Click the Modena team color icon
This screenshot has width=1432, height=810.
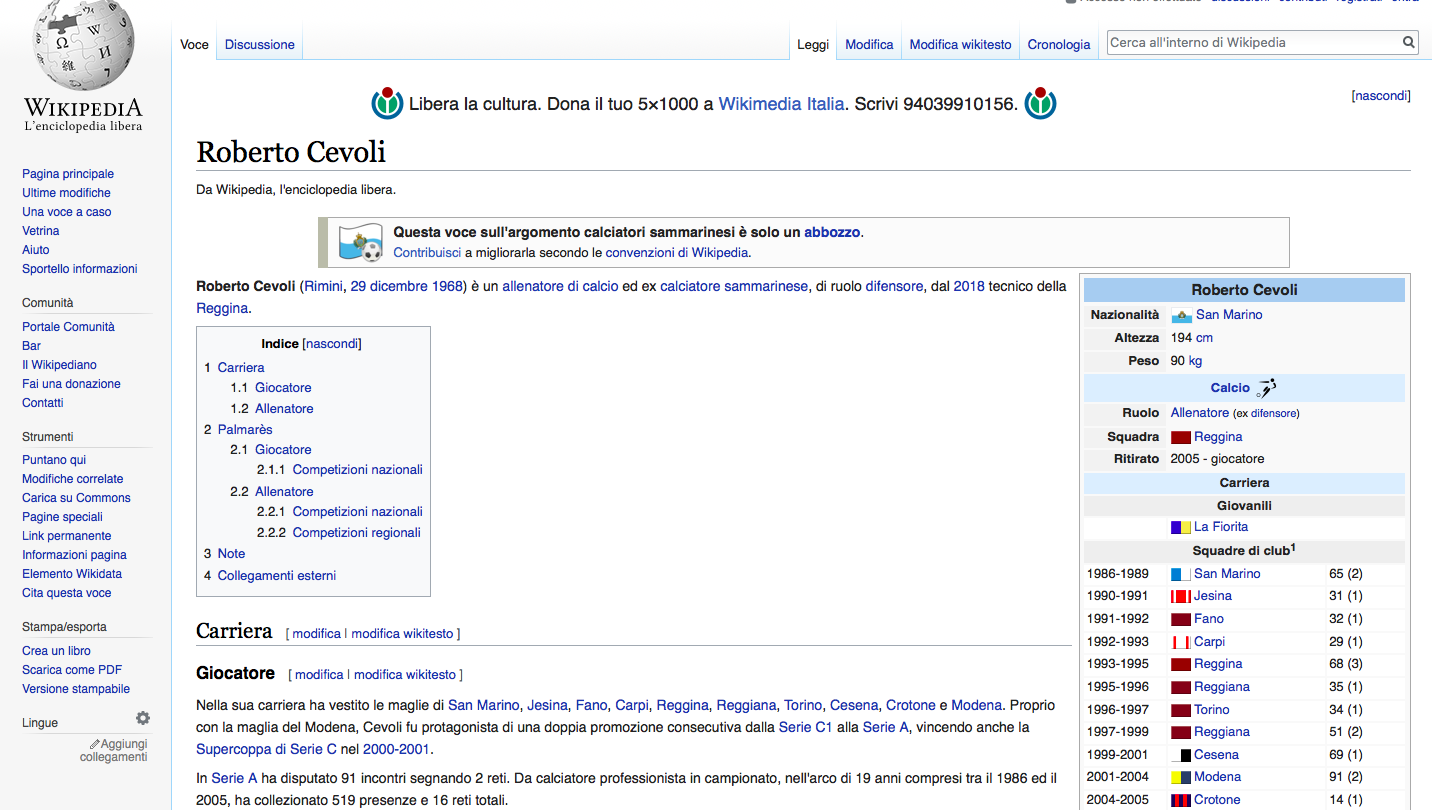(1181, 777)
